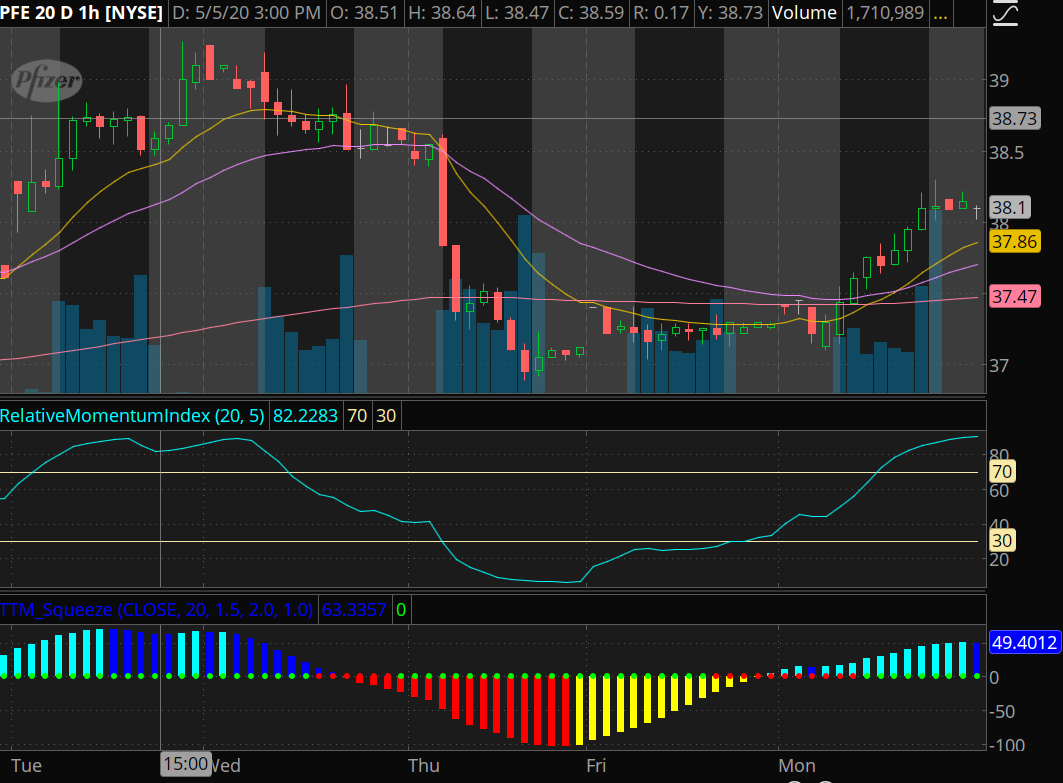Click the 70 overbought level bubble
The height and width of the screenshot is (783, 1063).
tap(1000, 472)
